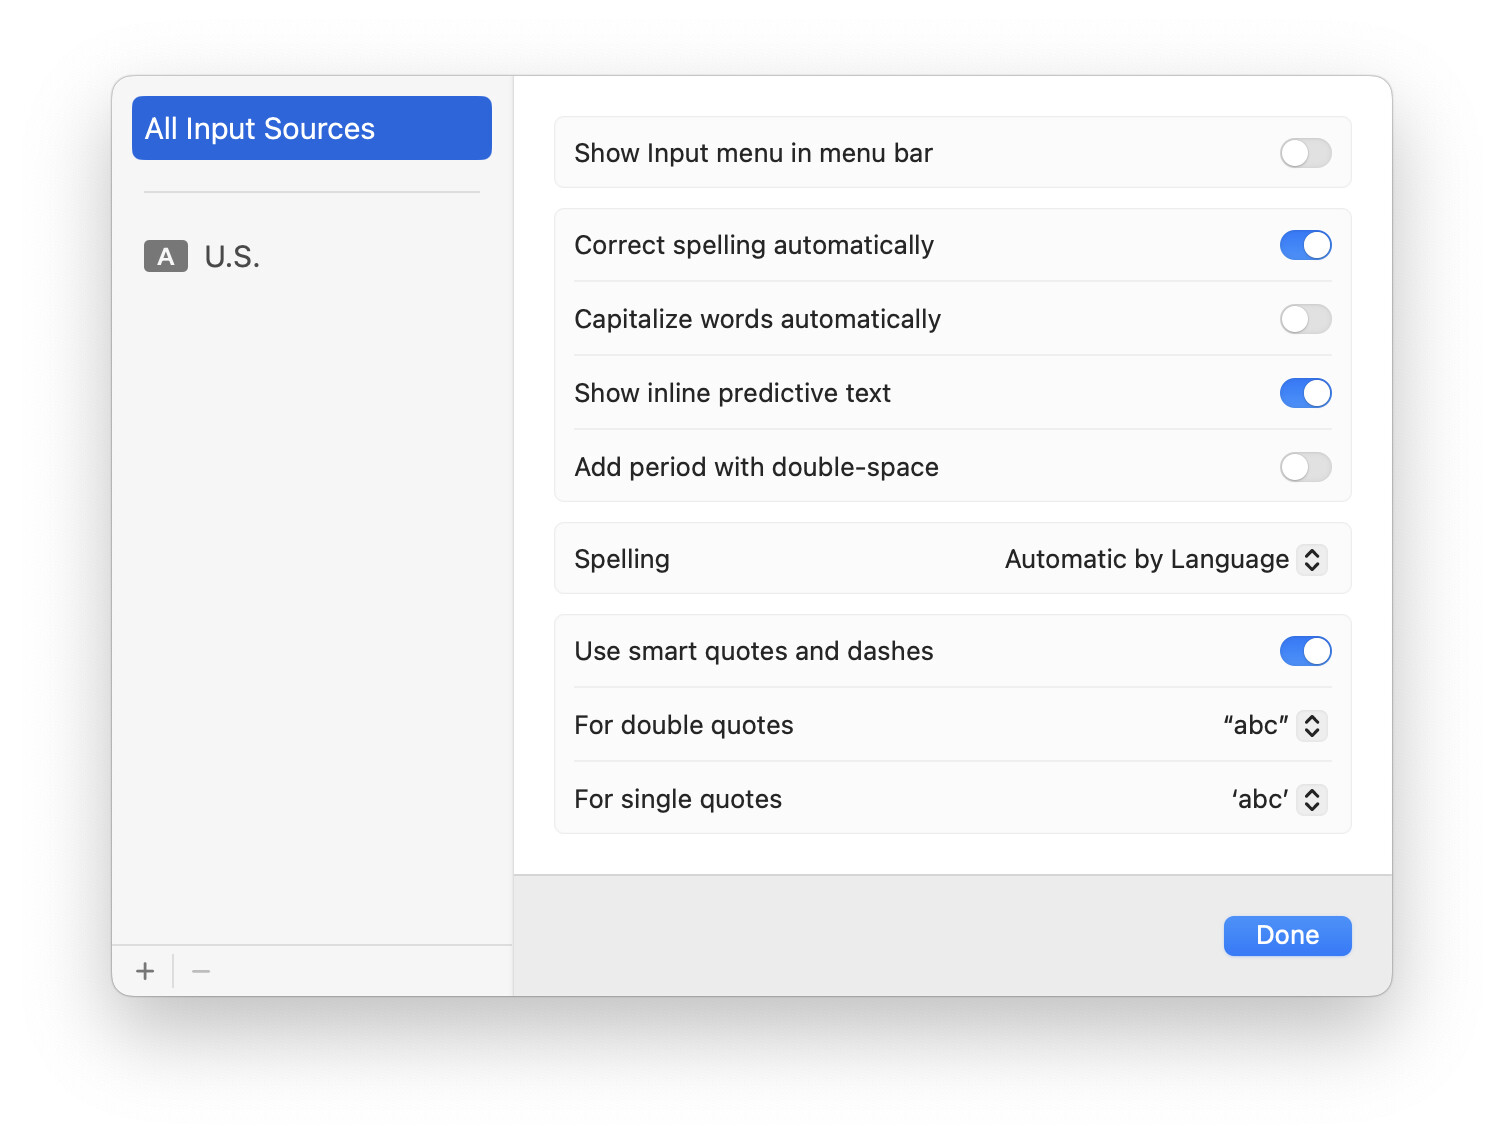
Task: Disable Correct spelling automatically
Action: (x=1305, y=245)
